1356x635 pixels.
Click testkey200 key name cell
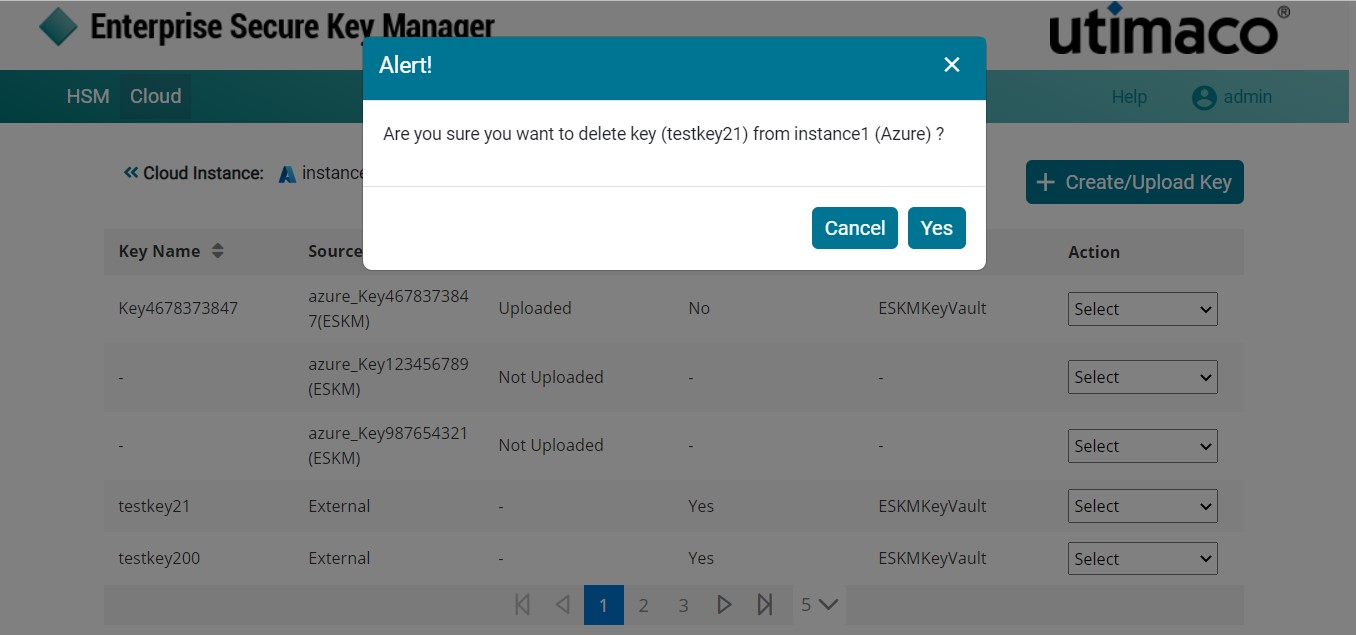pyautogui.click(x=159, y=558)
